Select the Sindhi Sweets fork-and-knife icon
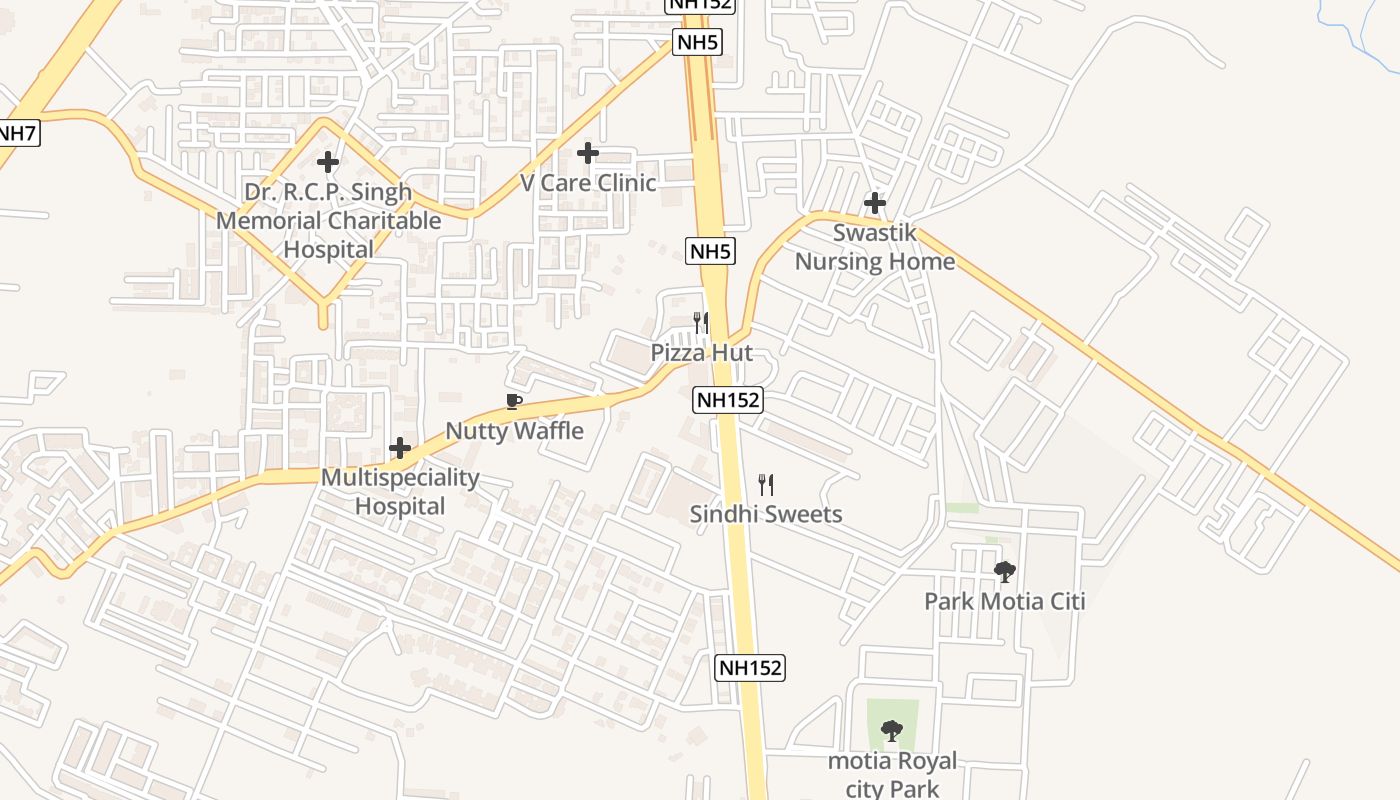 tap(766, 485)
